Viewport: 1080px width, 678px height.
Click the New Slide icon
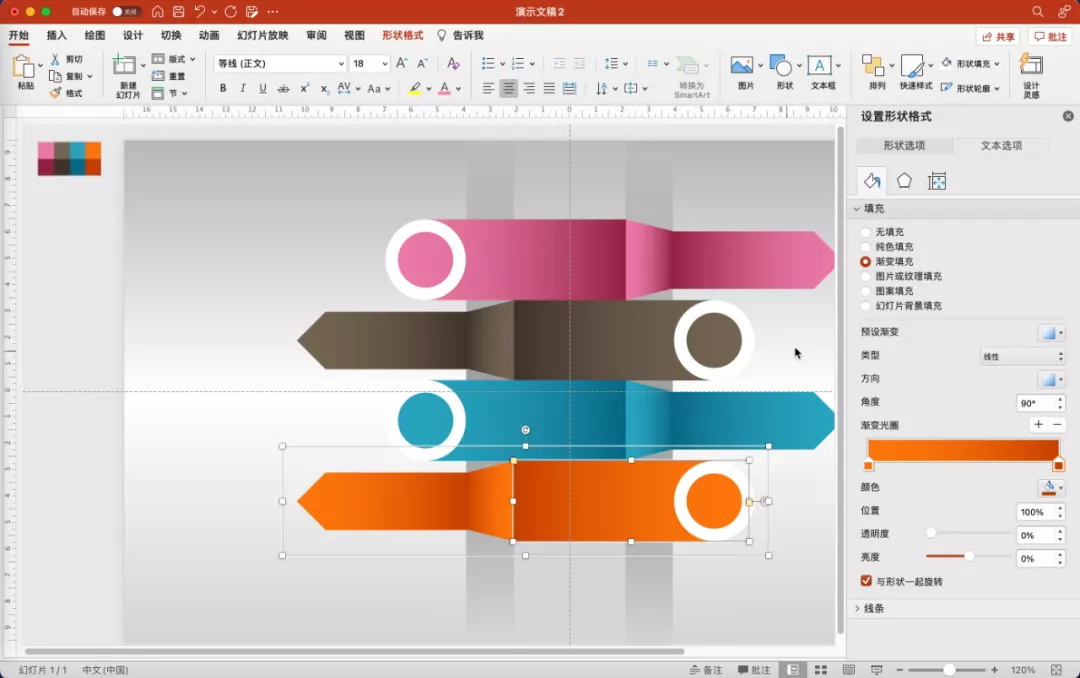pyautogui.click(x=125, y=66)
